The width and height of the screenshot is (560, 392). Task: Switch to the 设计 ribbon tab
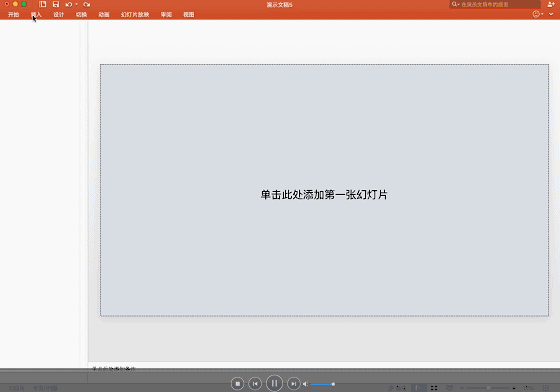coord(59,15)
